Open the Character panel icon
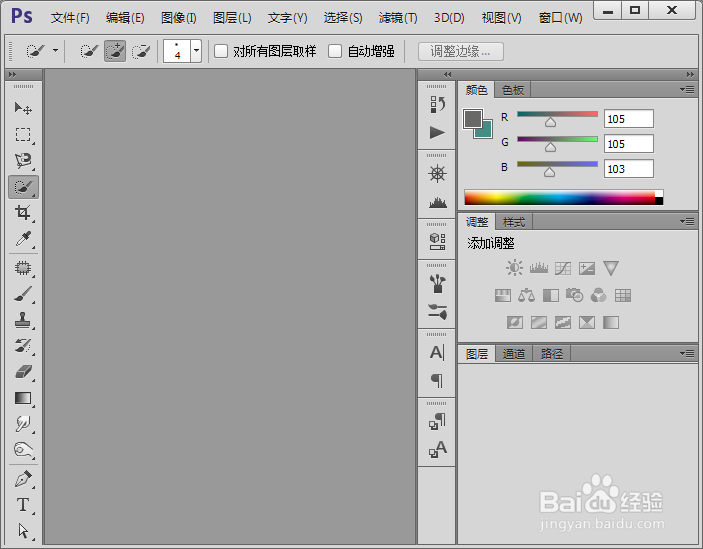Viewport: 703px width, 549px height. pos(437,353)
